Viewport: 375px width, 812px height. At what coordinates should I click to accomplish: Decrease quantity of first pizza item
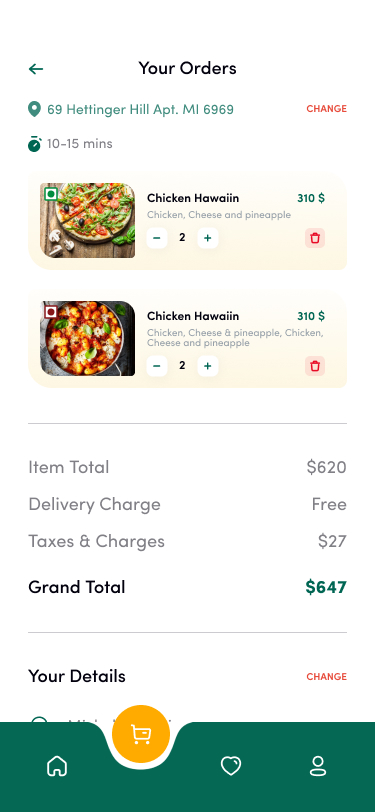(x=157, y=238)
